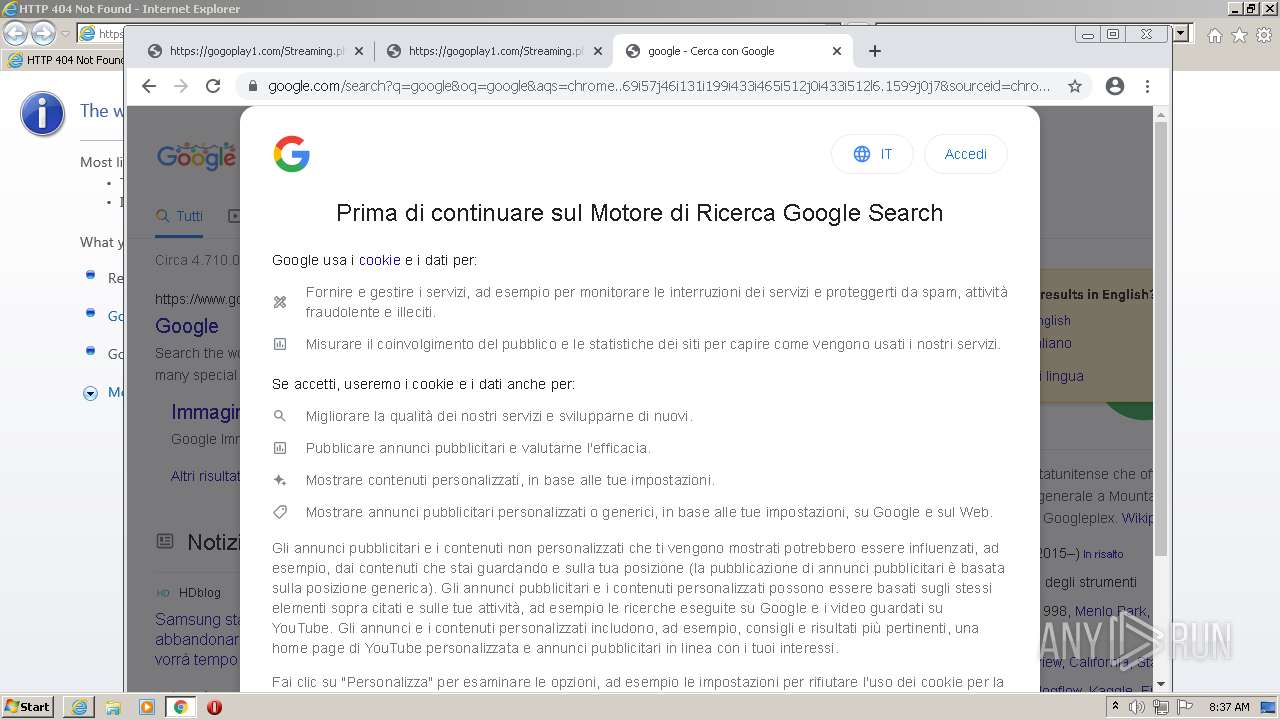Click the Accedi sign-in button
The image size is (1280, 720).
coord(965,154)
